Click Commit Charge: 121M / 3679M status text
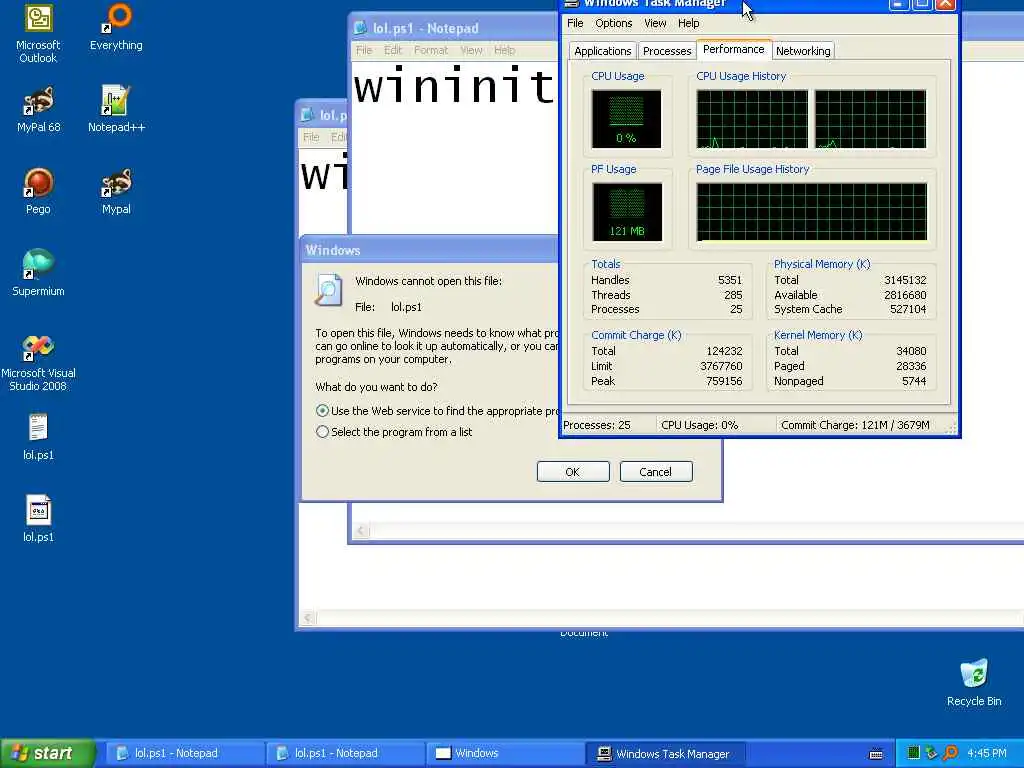 (855, 425)
